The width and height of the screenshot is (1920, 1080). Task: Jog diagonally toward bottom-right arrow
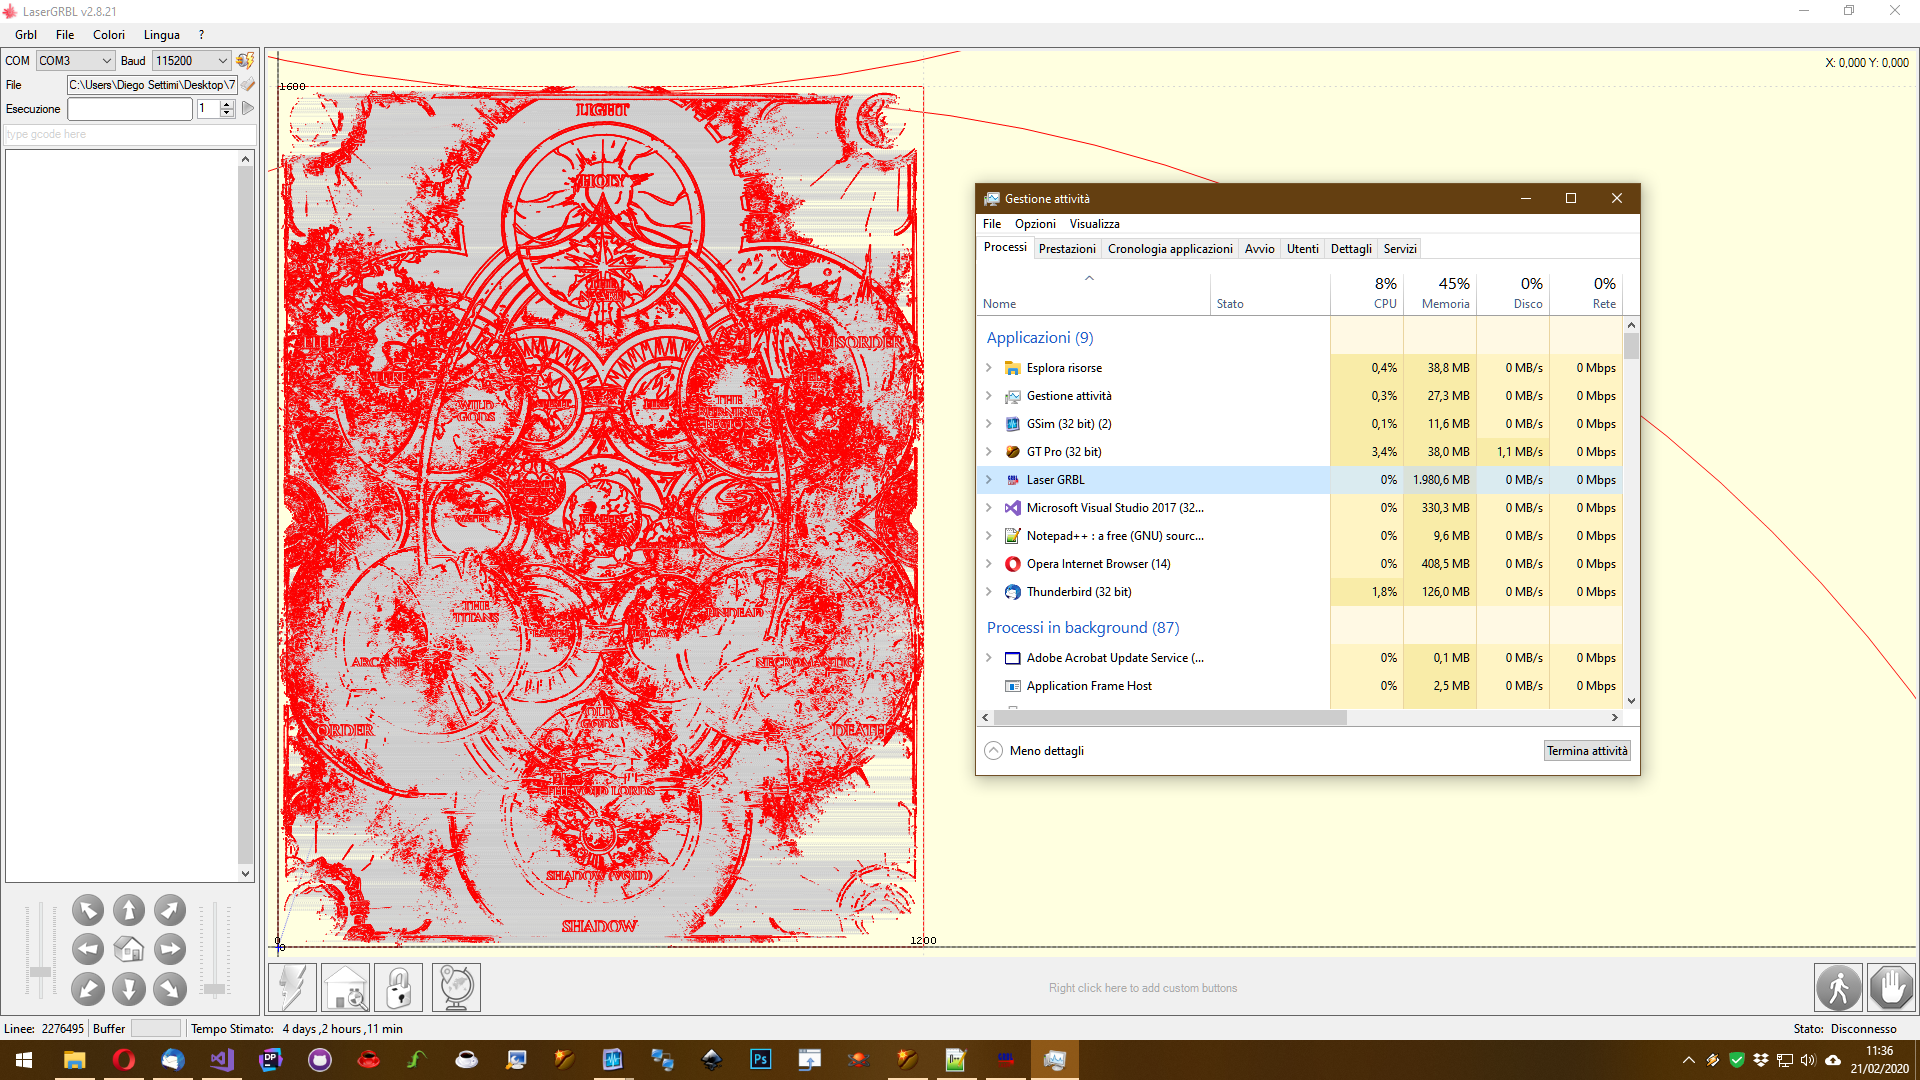click(170, 989)
